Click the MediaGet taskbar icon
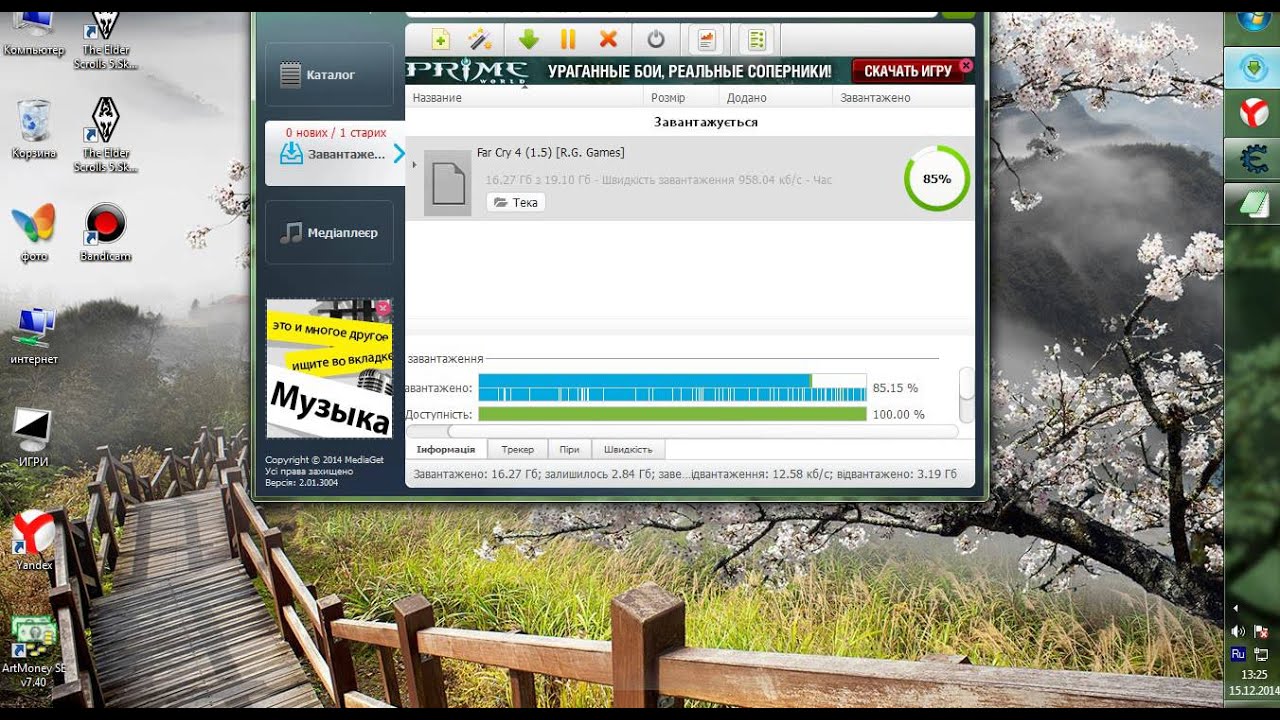This screenshot has height=720, width=1280. [1253, 69]
